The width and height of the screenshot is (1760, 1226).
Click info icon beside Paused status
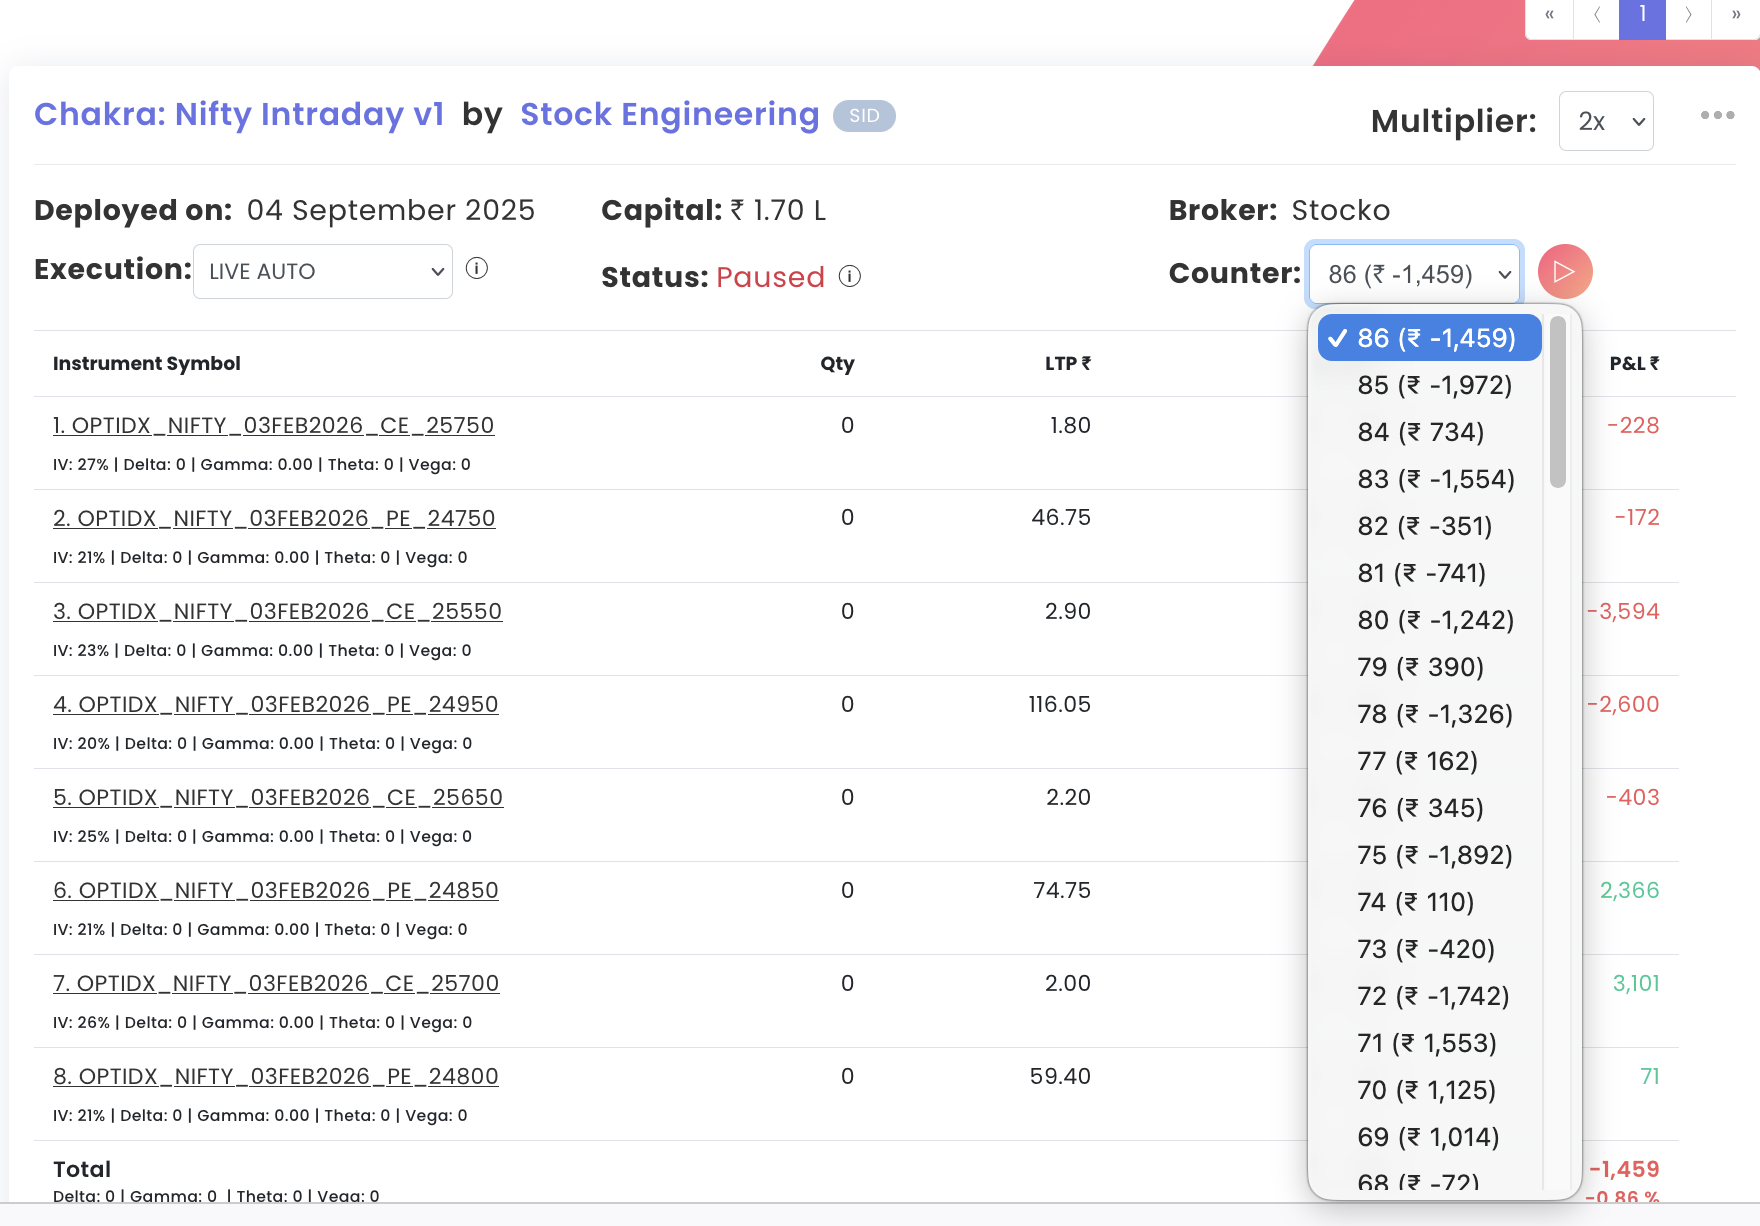849,277
